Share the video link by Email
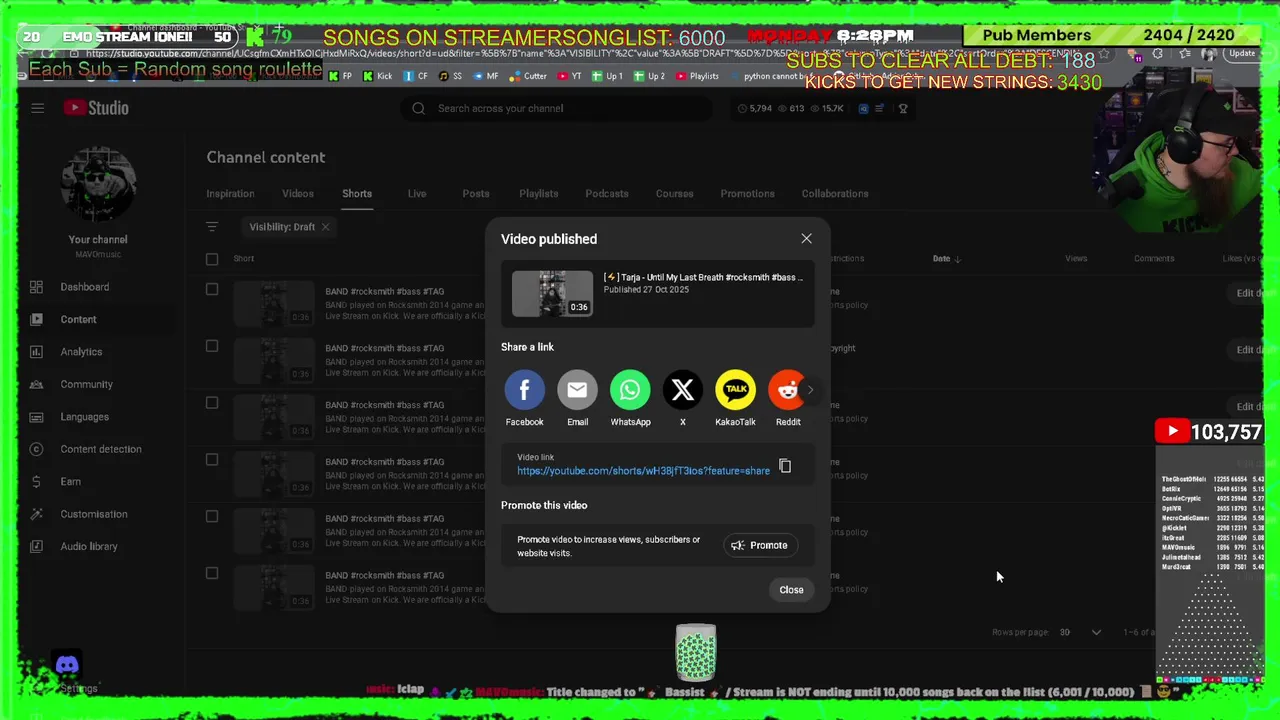Image resolution: width=1280 pixels, height=720 pixels. point(577,390)
